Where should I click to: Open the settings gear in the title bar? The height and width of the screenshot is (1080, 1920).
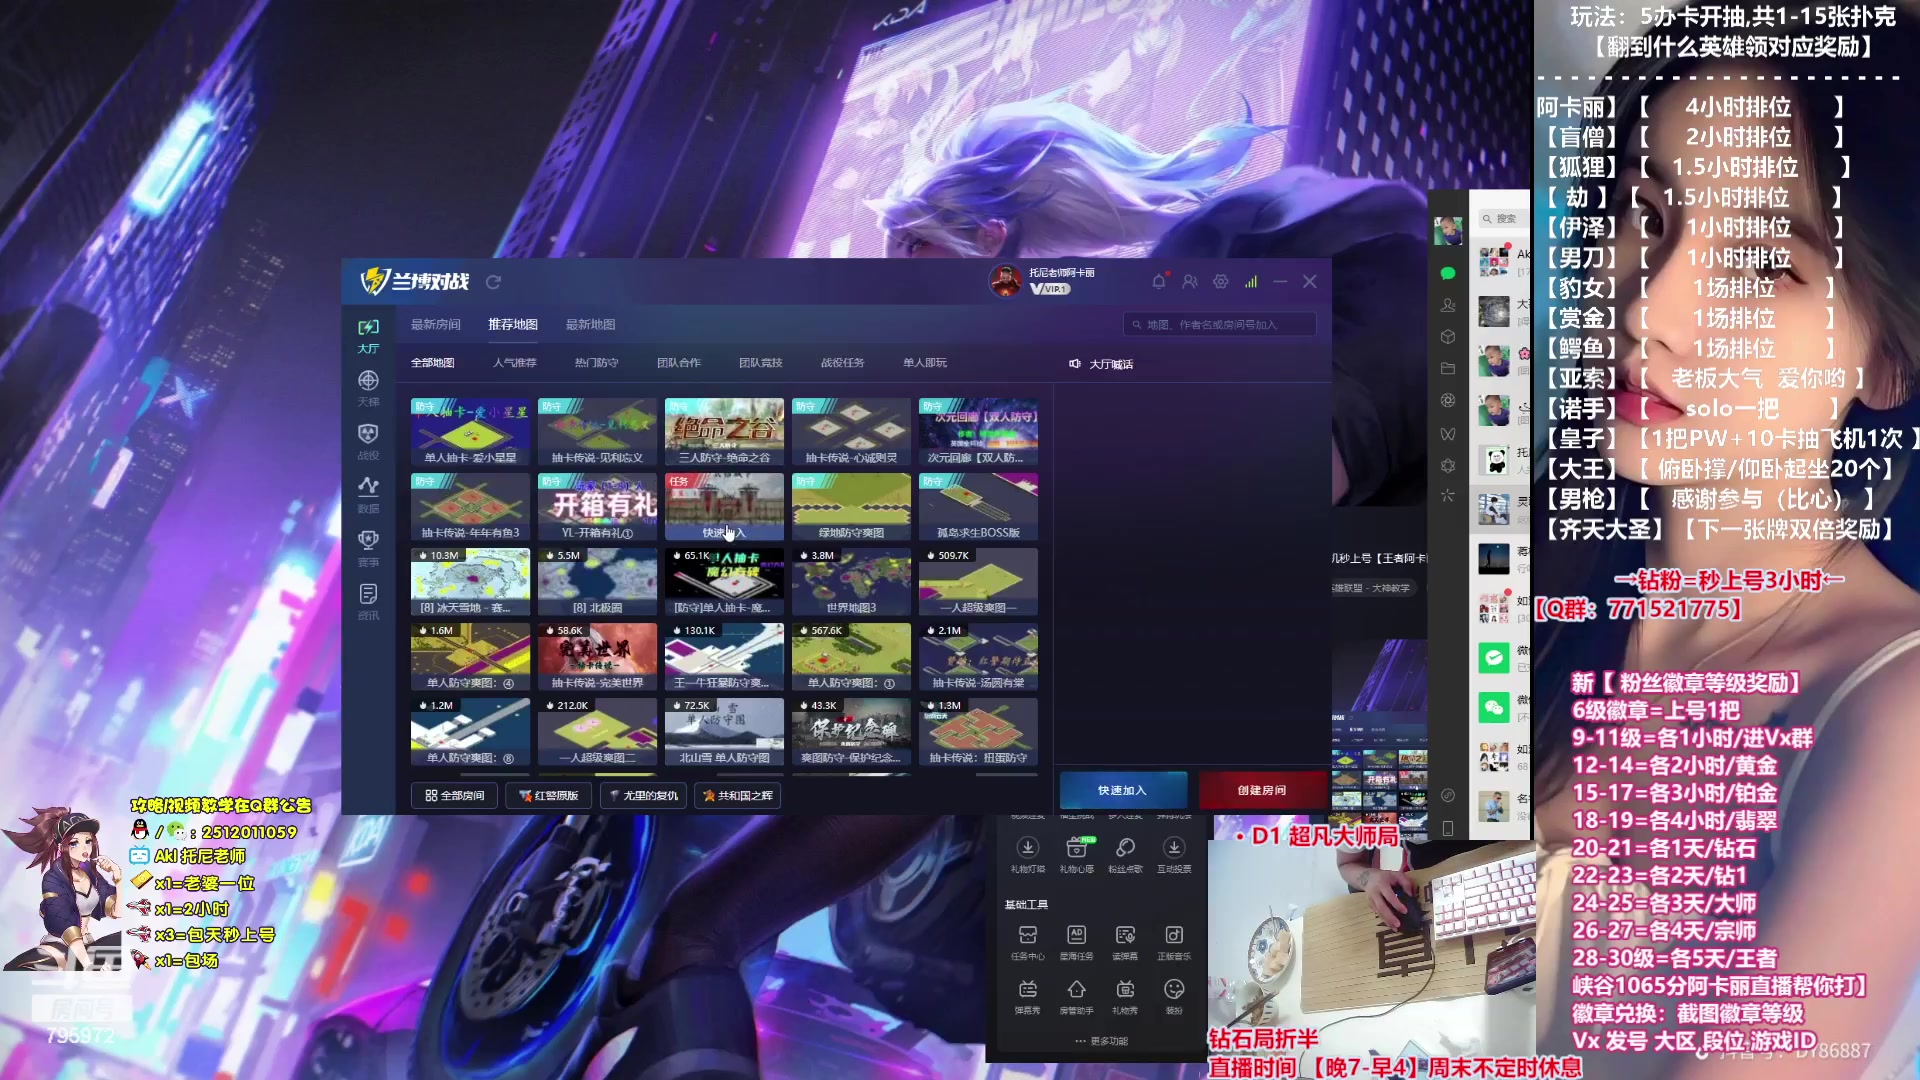click(1220, 282)
